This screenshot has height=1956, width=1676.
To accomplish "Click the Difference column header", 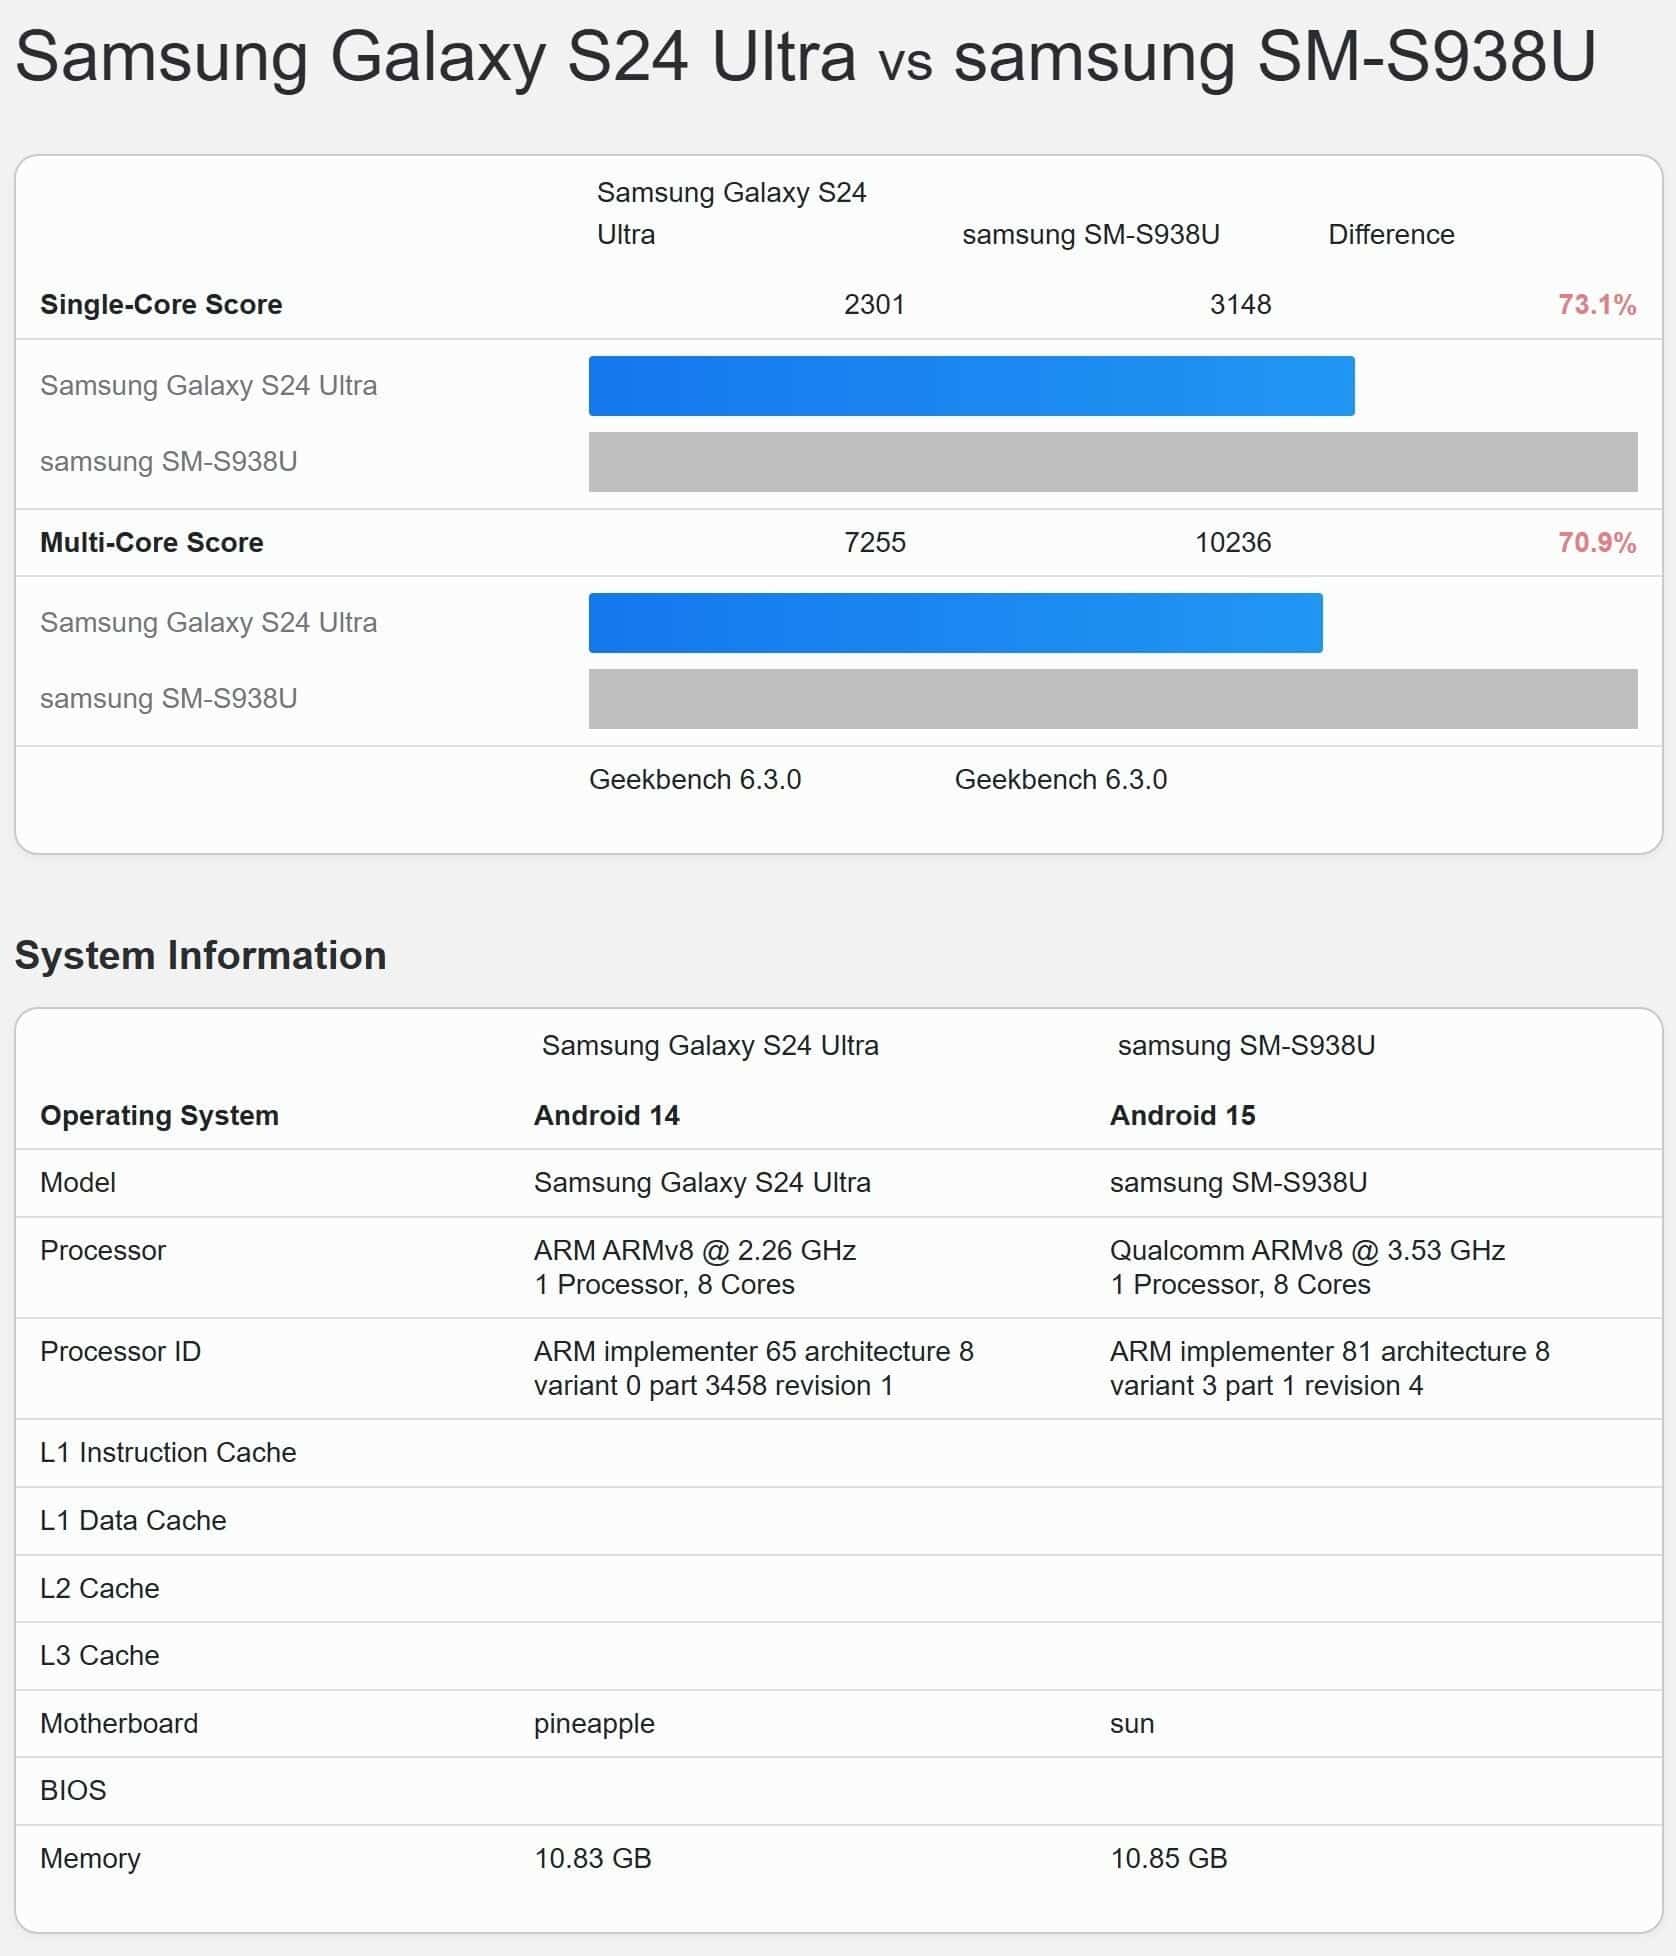I will [x=1391, y=234].
